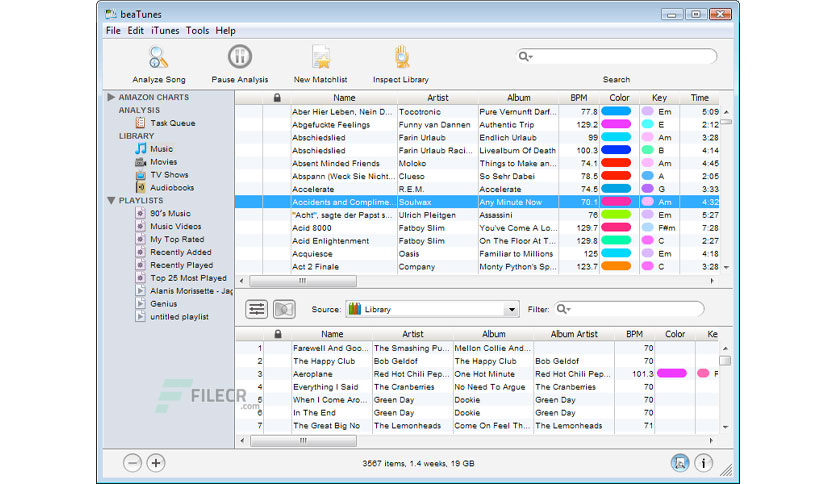Click the magenta color swatch for Abgefuckte Feelings

(x=616, y=124)
